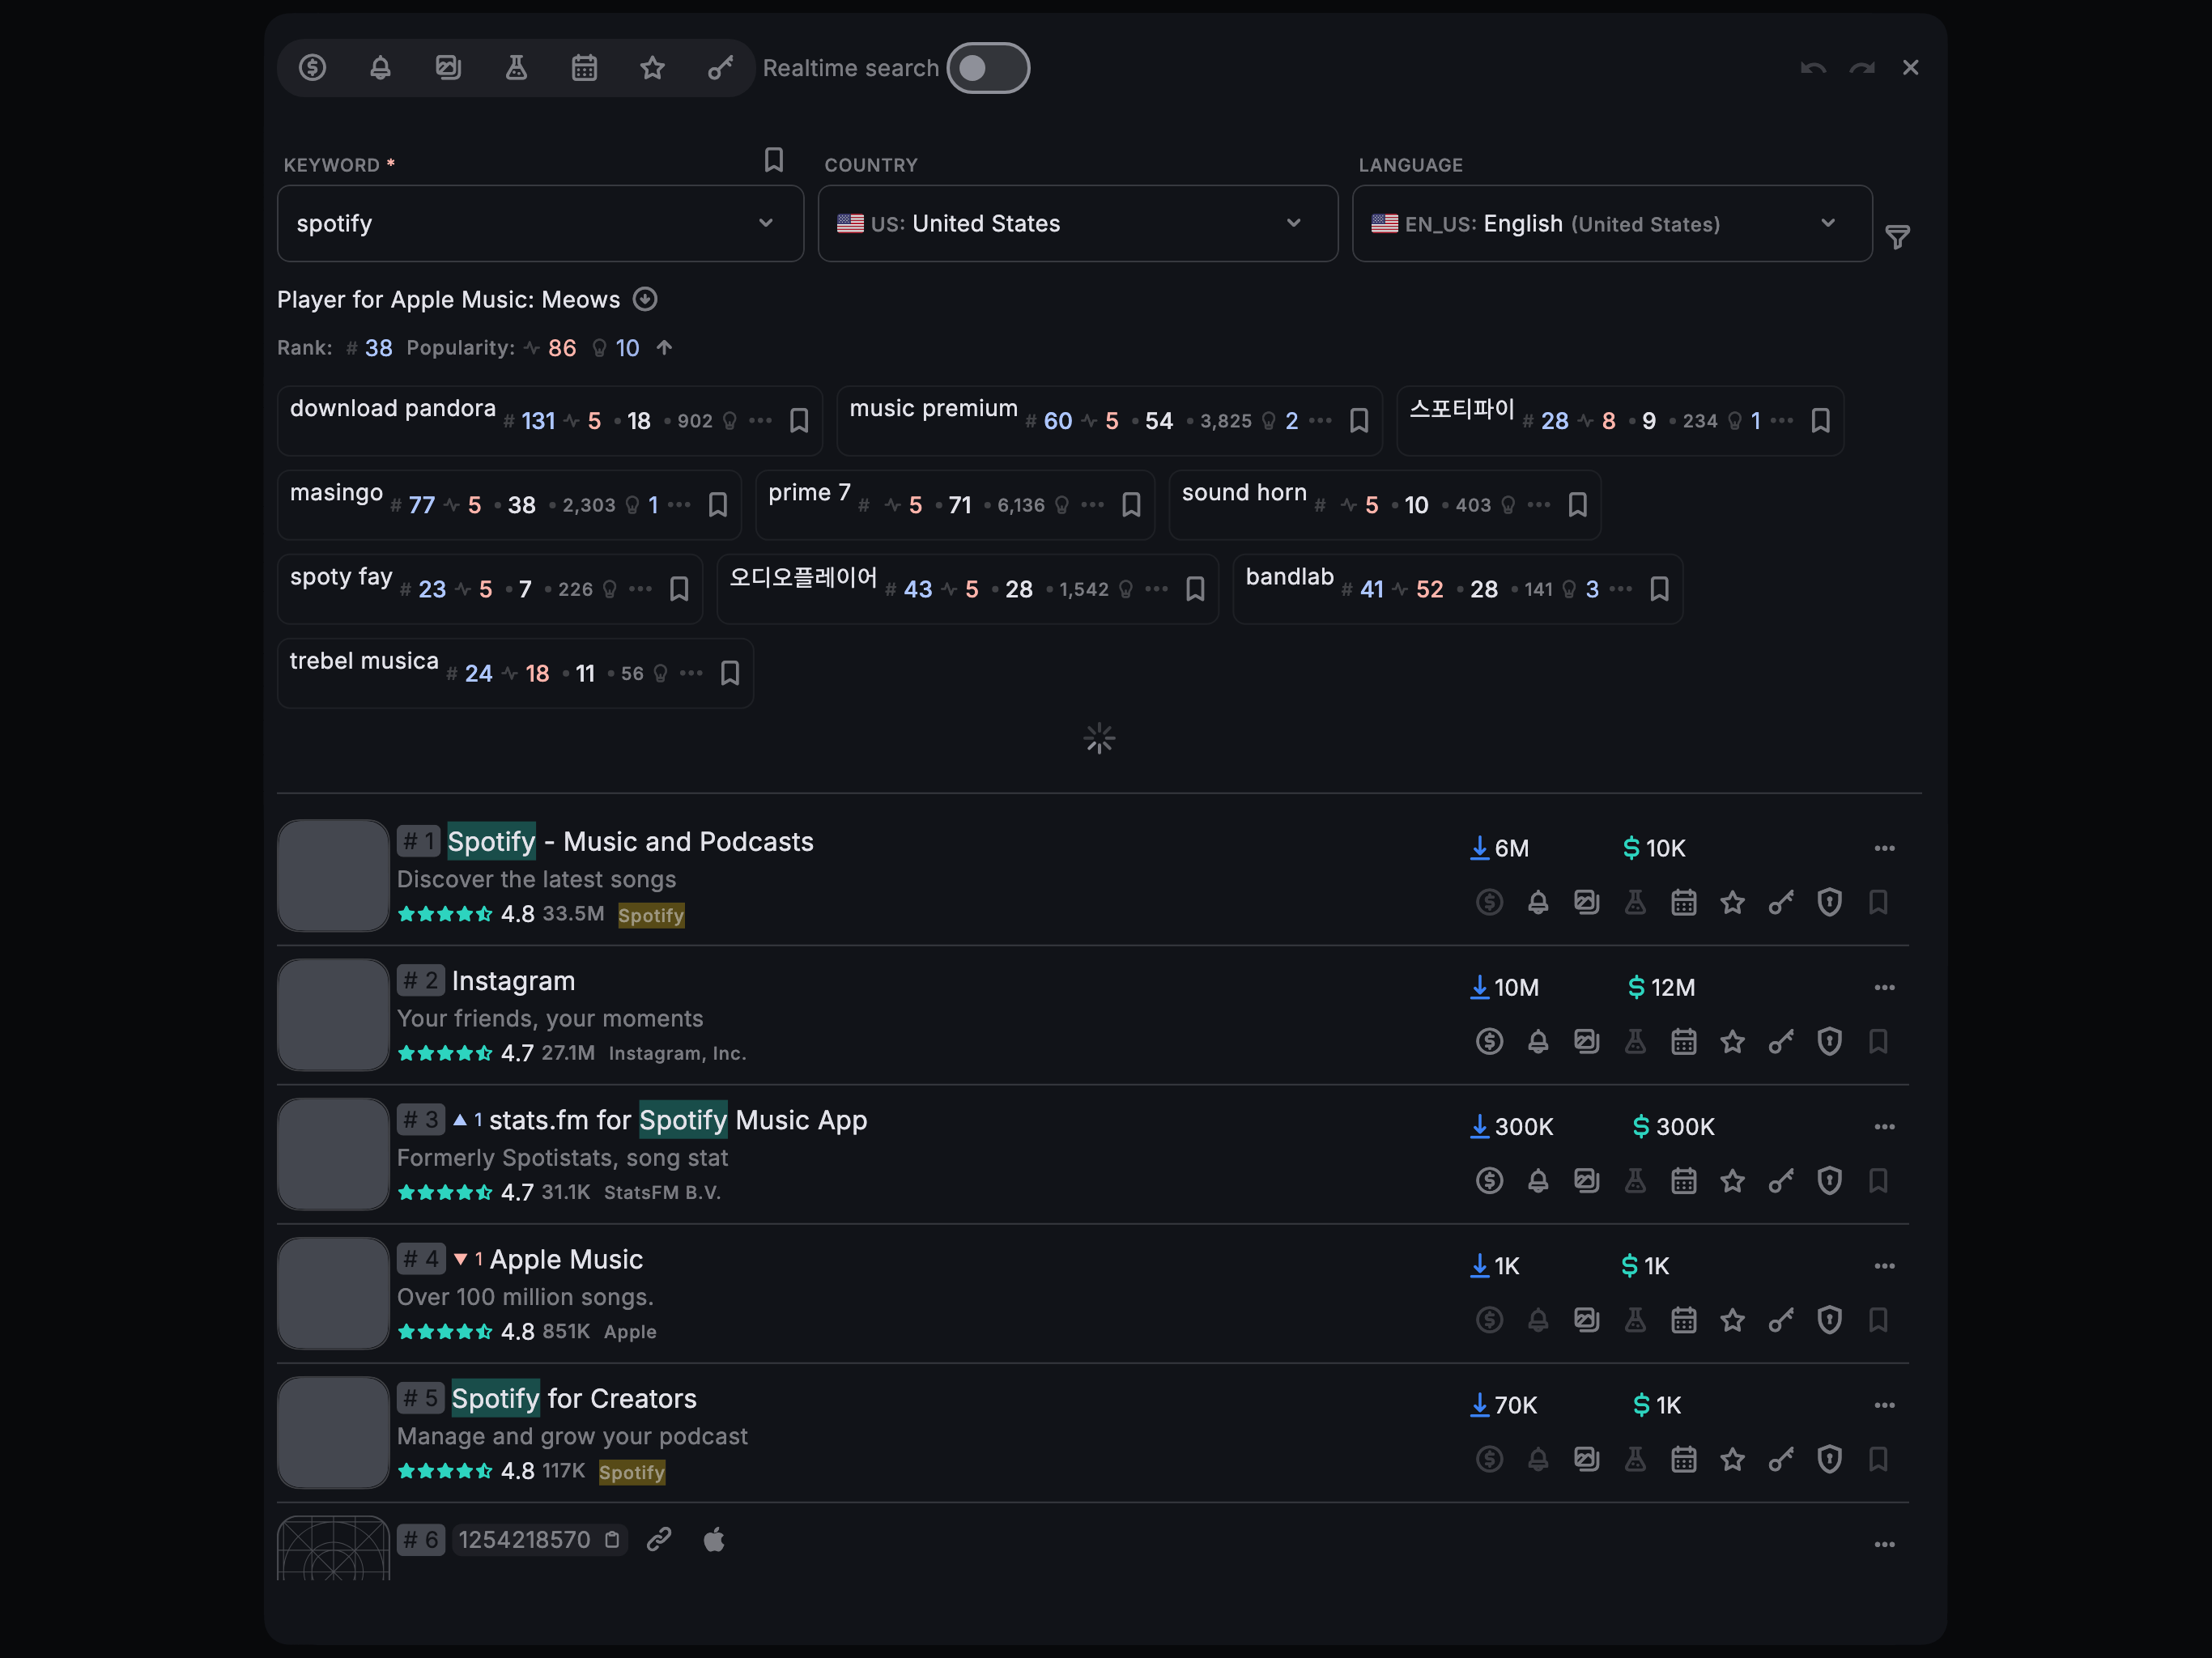
Task: Open the chart image icon in Apple Music row
Action: pyautogui.click(x=1586, y=1319)
